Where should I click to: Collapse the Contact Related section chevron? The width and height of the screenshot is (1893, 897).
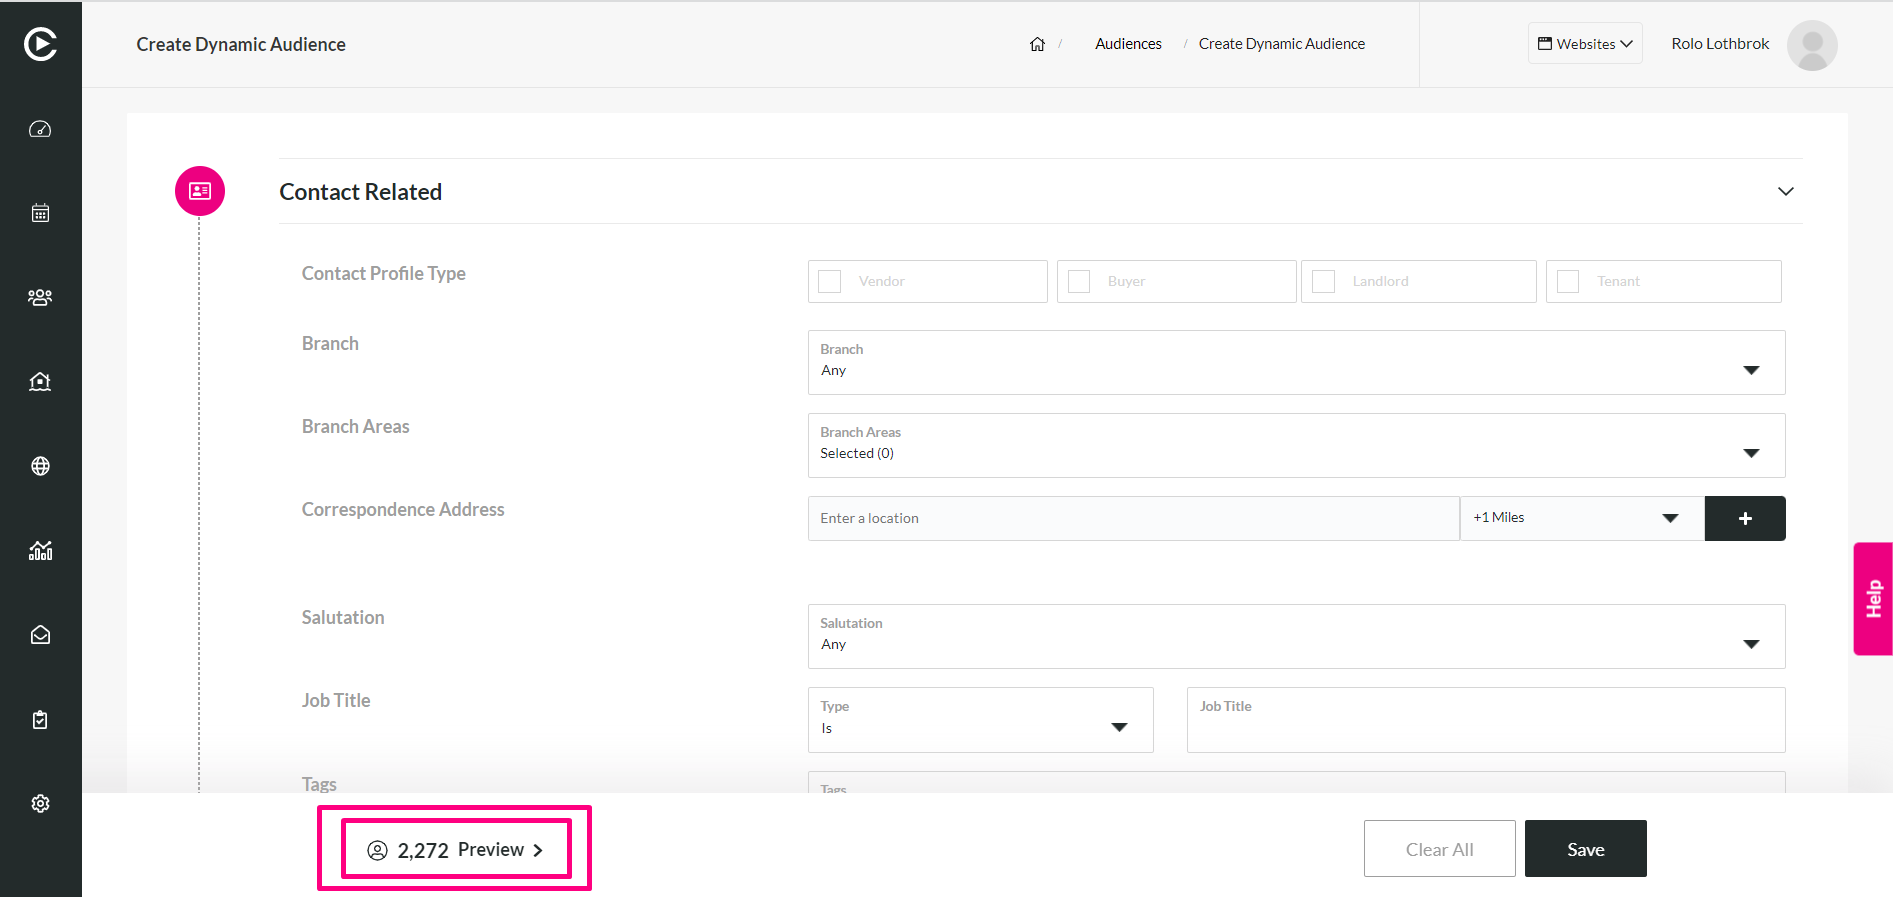tap(1785, 191)
